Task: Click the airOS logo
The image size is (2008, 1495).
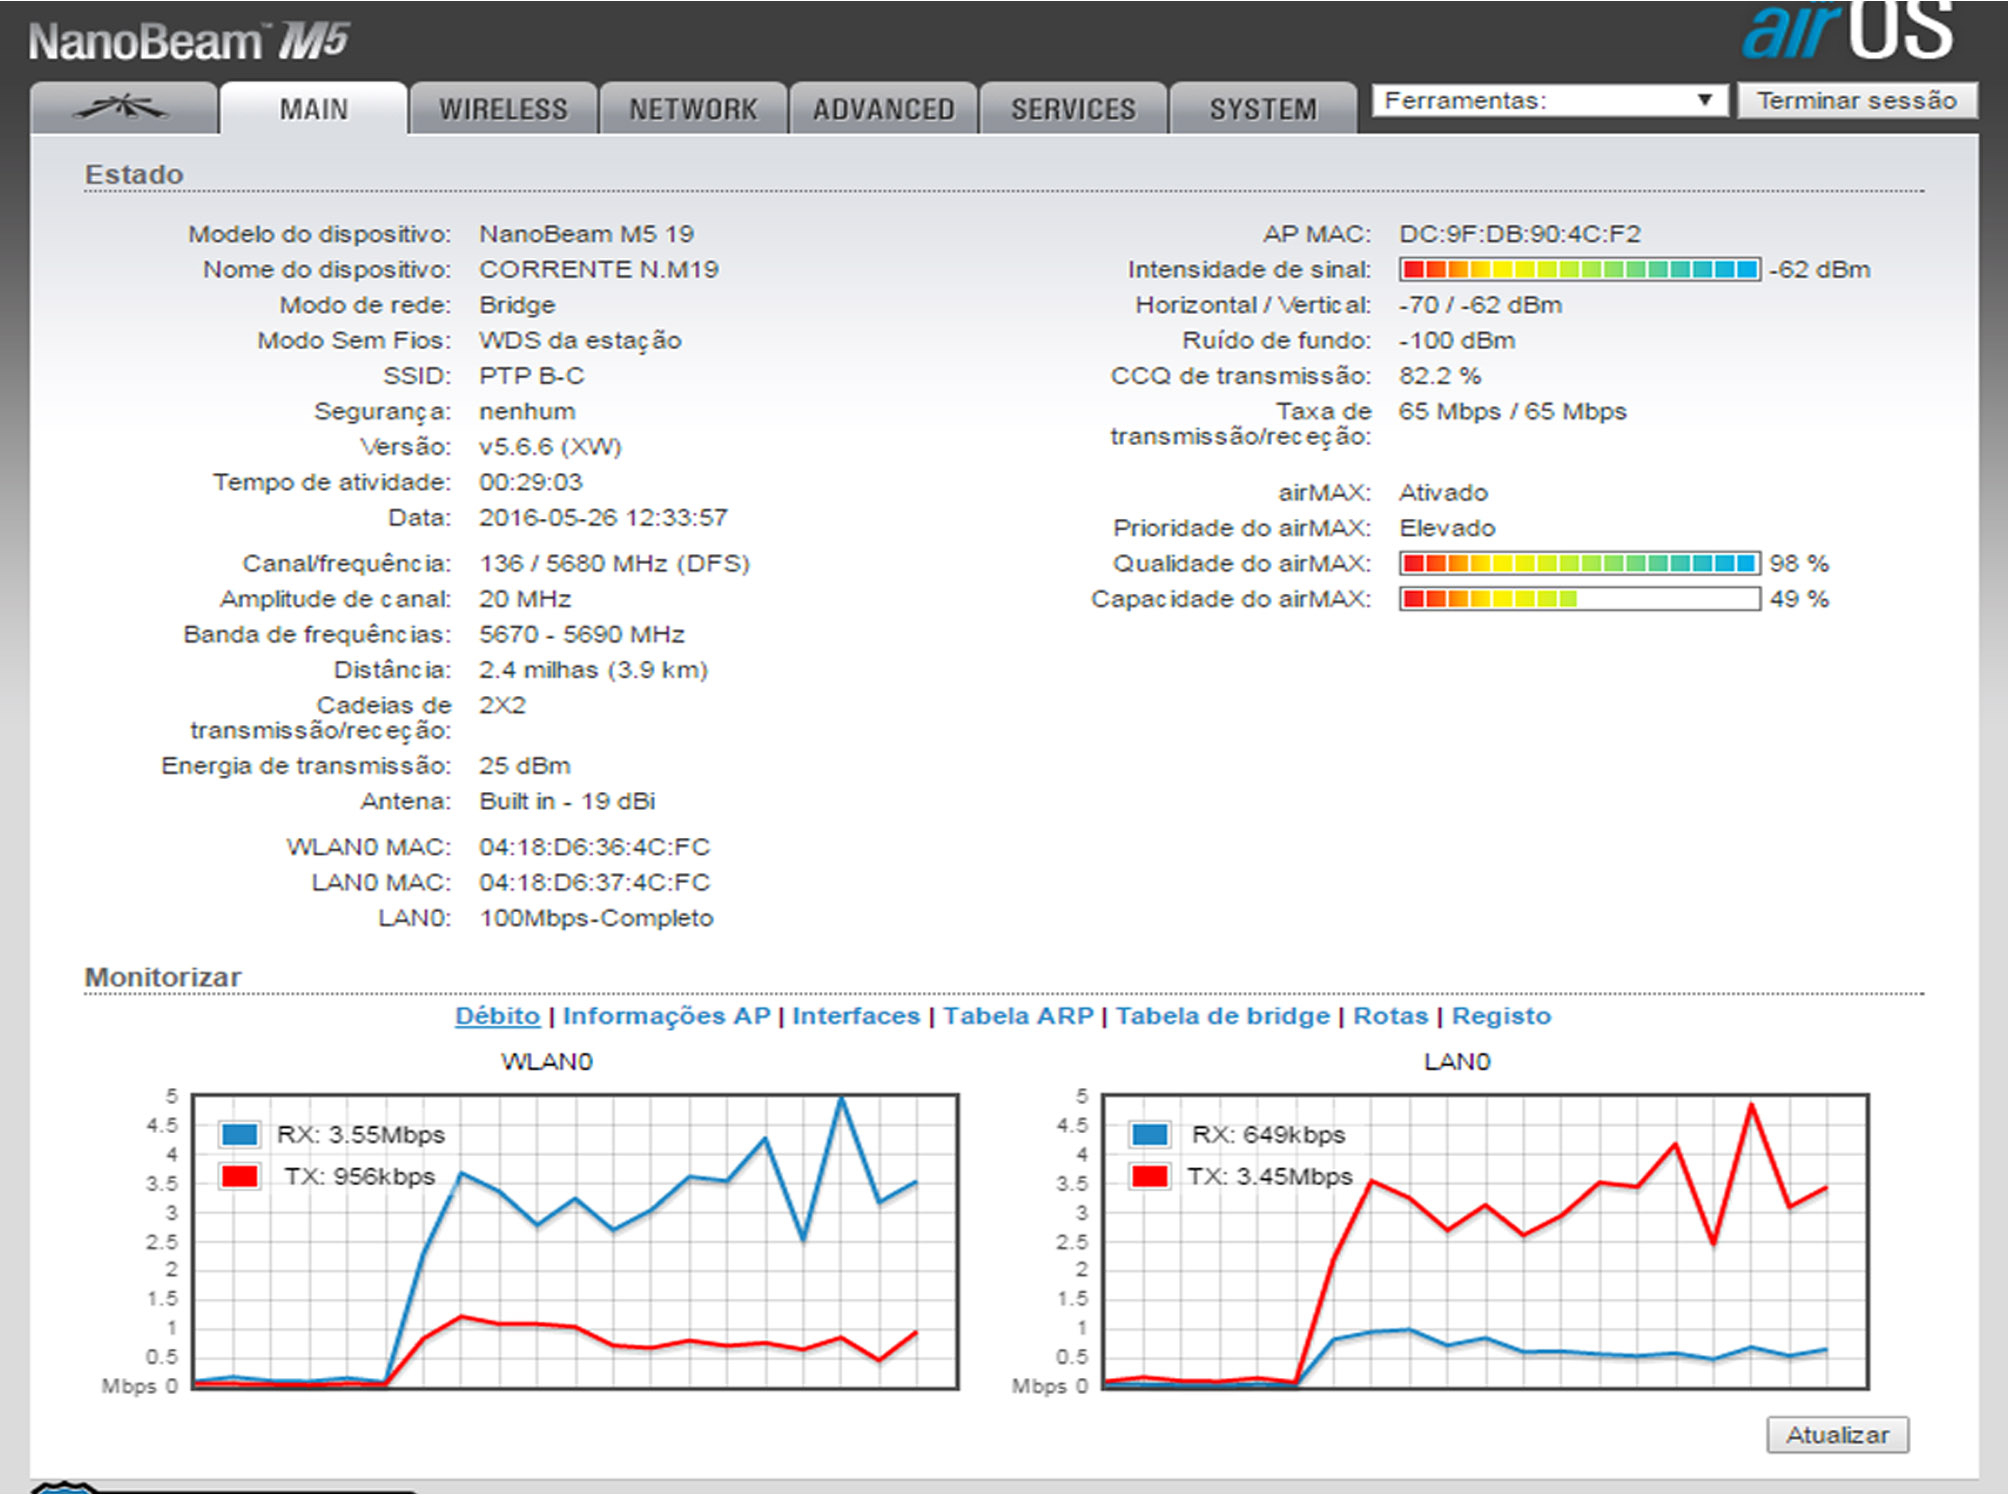Action: click(1847, 32)
